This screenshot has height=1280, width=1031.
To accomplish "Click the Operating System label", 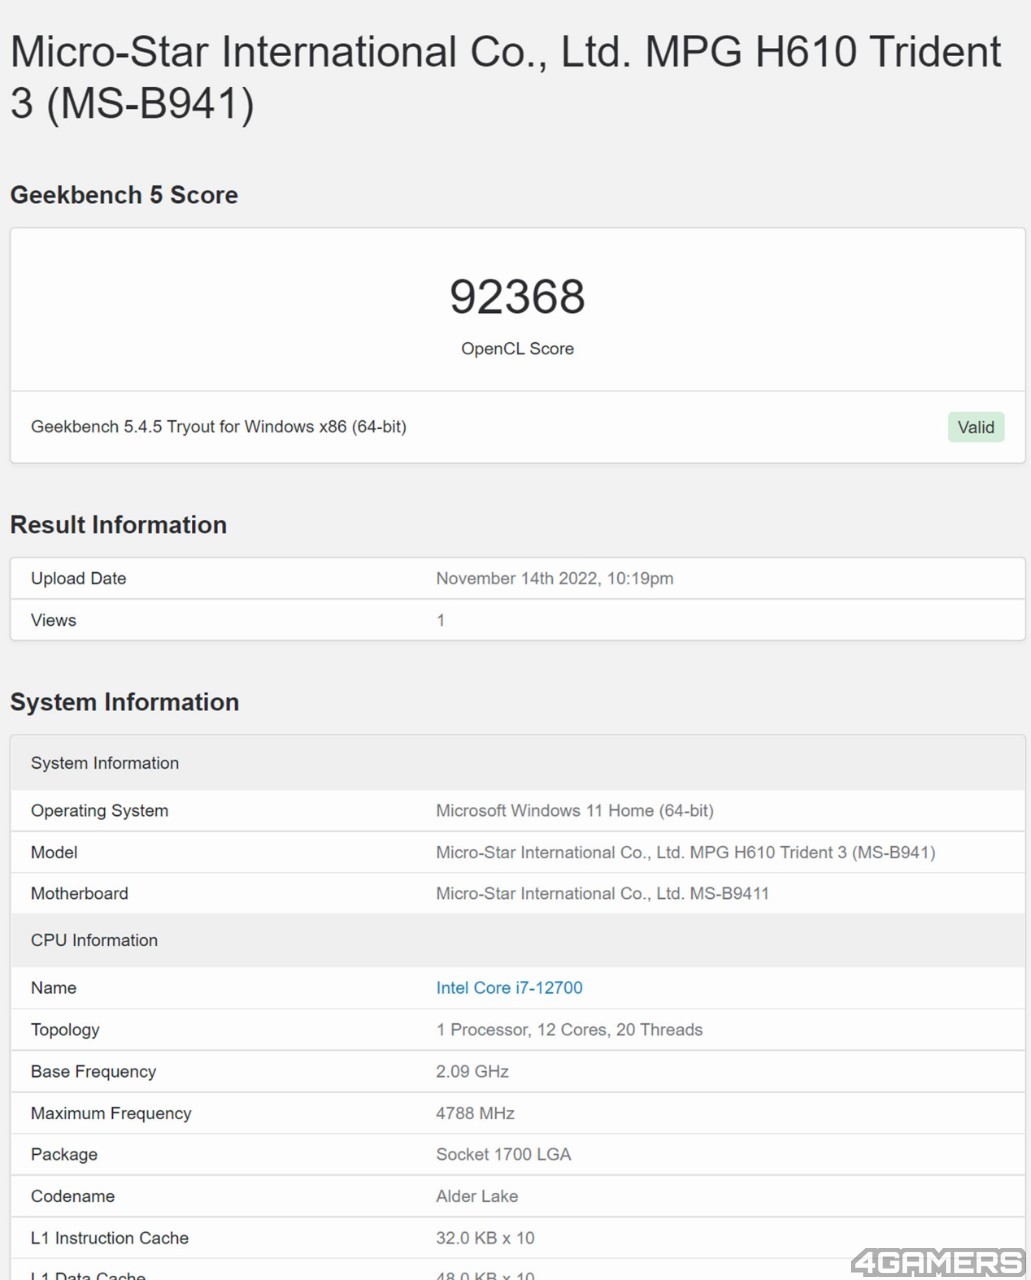I will [x=99, y=811].
